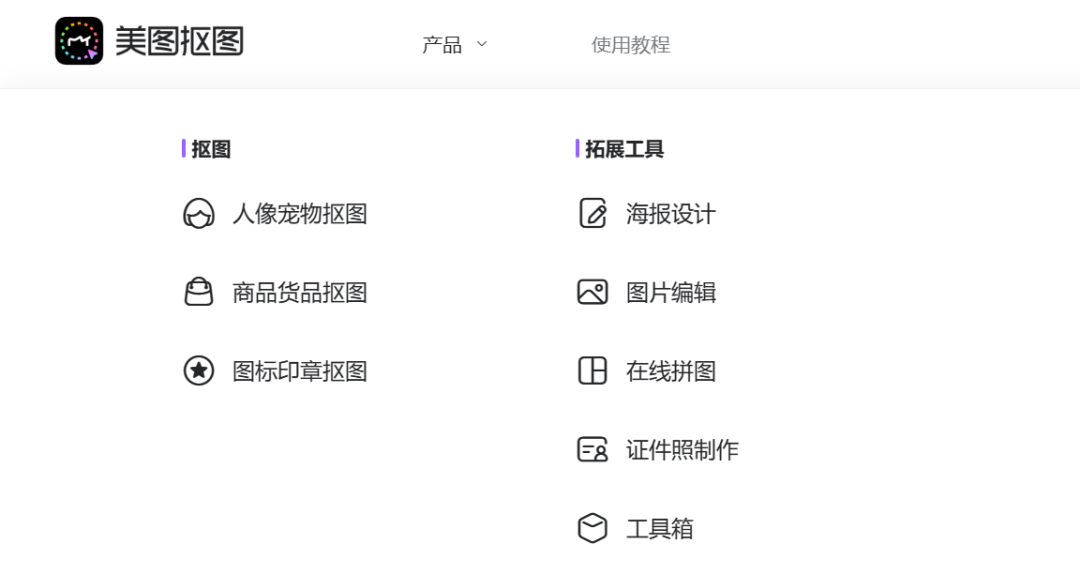The image size is (1080, 574).
Task: Click the picture icon beside 图片编辑
Action: click(x=592, y=292)
